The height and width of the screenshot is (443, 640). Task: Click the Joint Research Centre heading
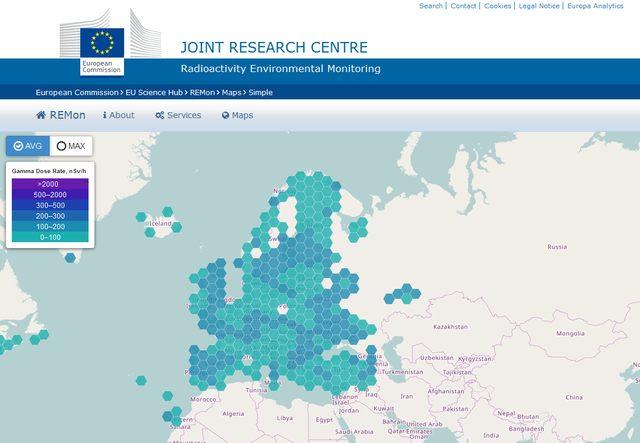274,47
